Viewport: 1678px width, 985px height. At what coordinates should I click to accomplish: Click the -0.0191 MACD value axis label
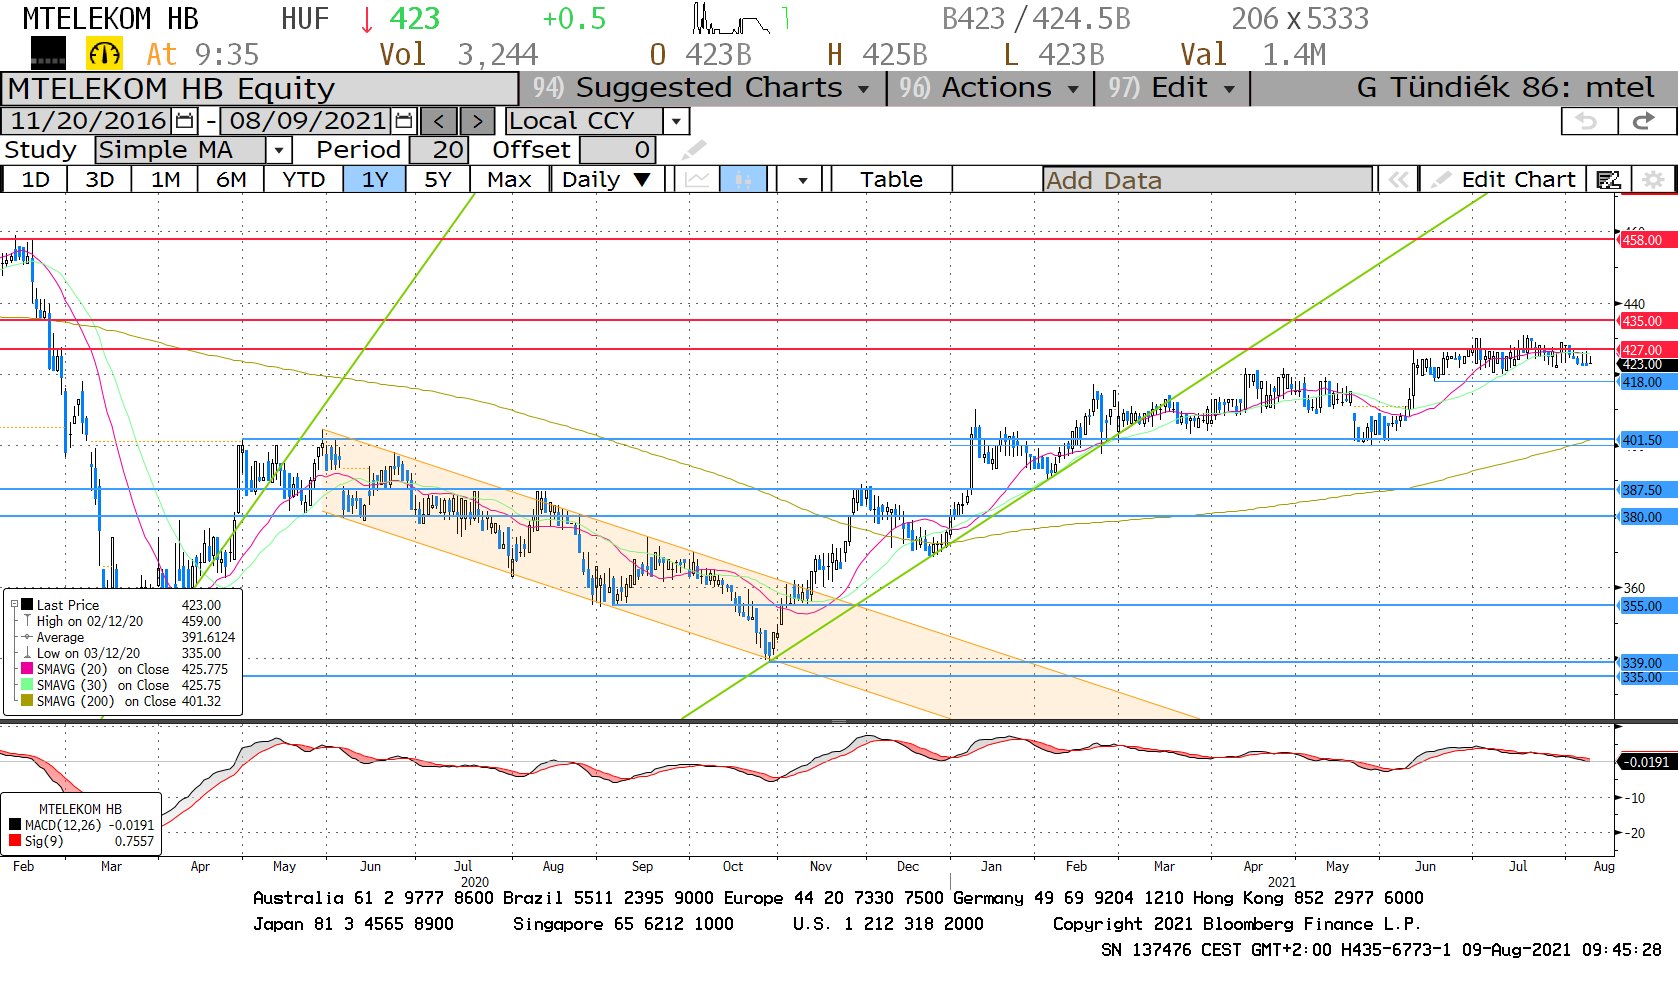point(1646,762)
